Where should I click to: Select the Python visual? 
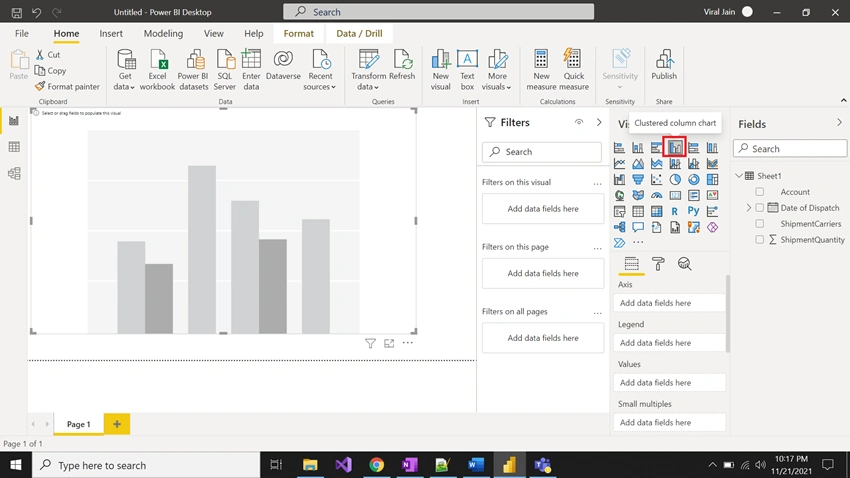(x=693, y=211)
